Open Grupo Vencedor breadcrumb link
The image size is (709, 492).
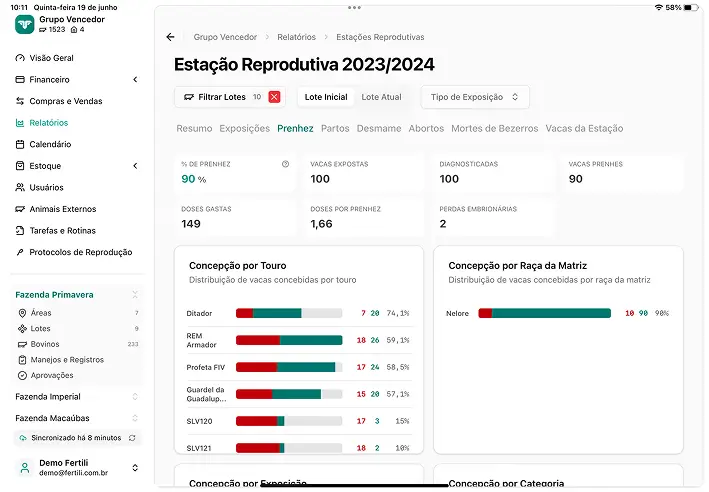(225, 37)
